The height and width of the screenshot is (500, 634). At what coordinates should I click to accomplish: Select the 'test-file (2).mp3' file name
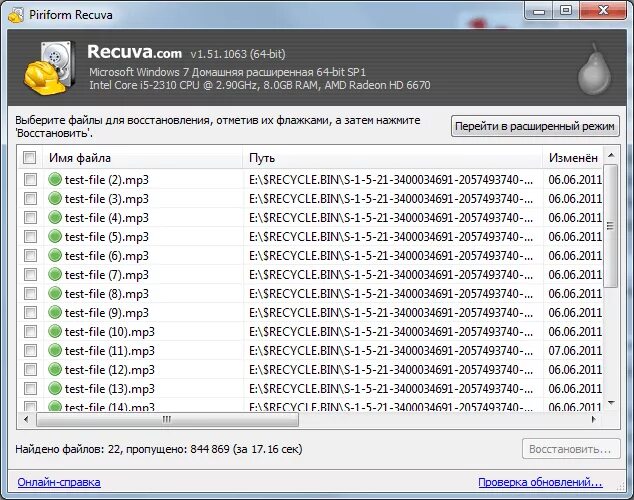point(107,179)
